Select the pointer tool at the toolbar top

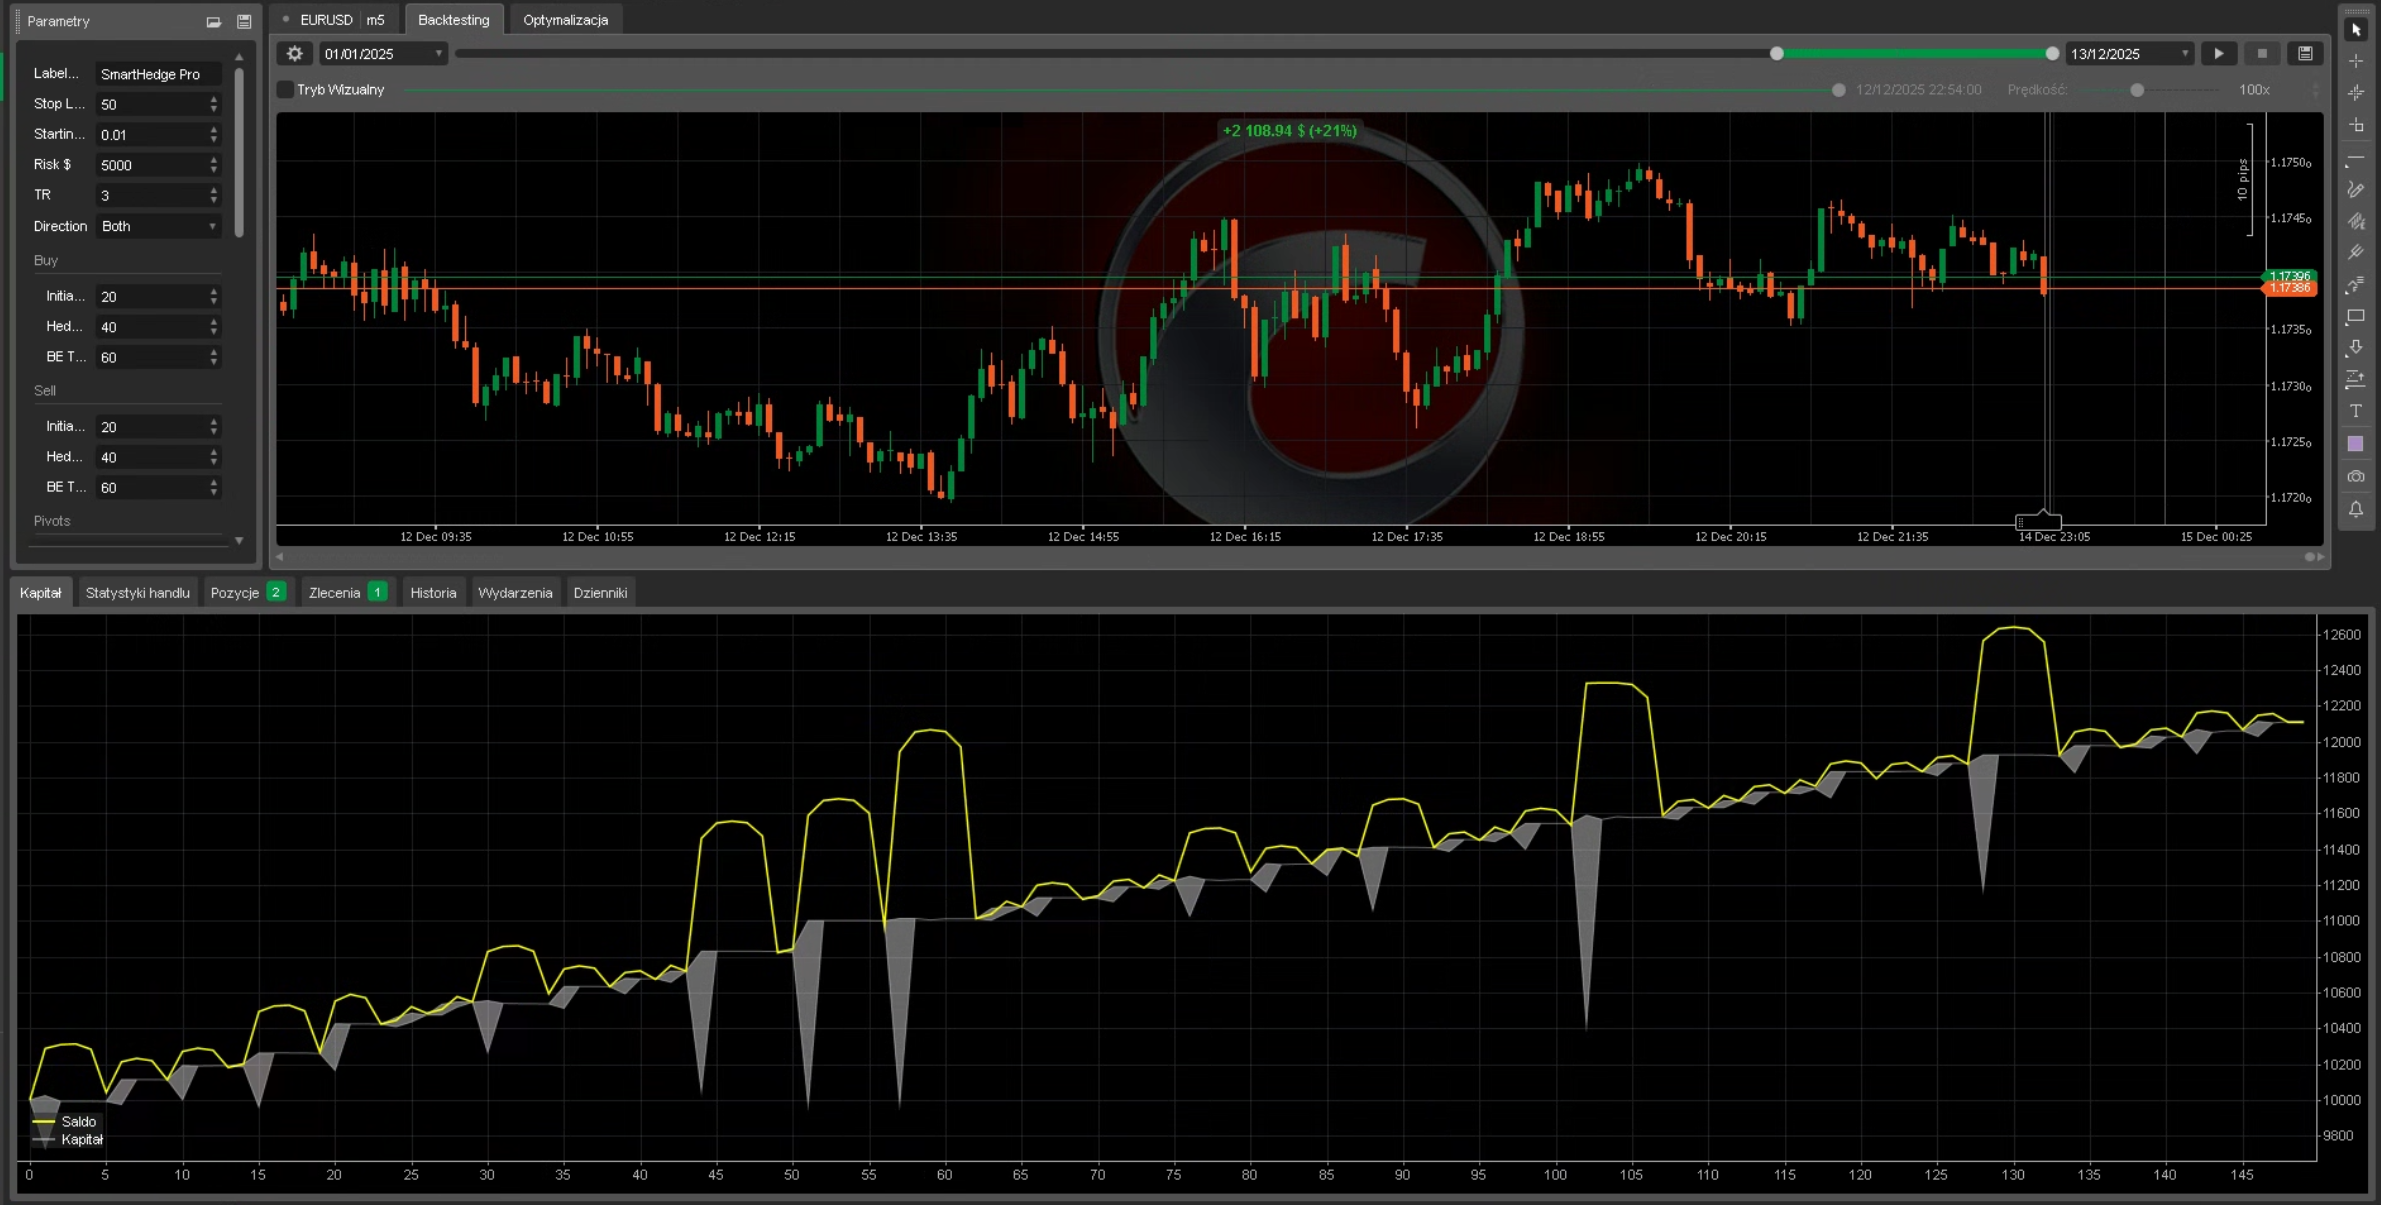(2357, 28)
